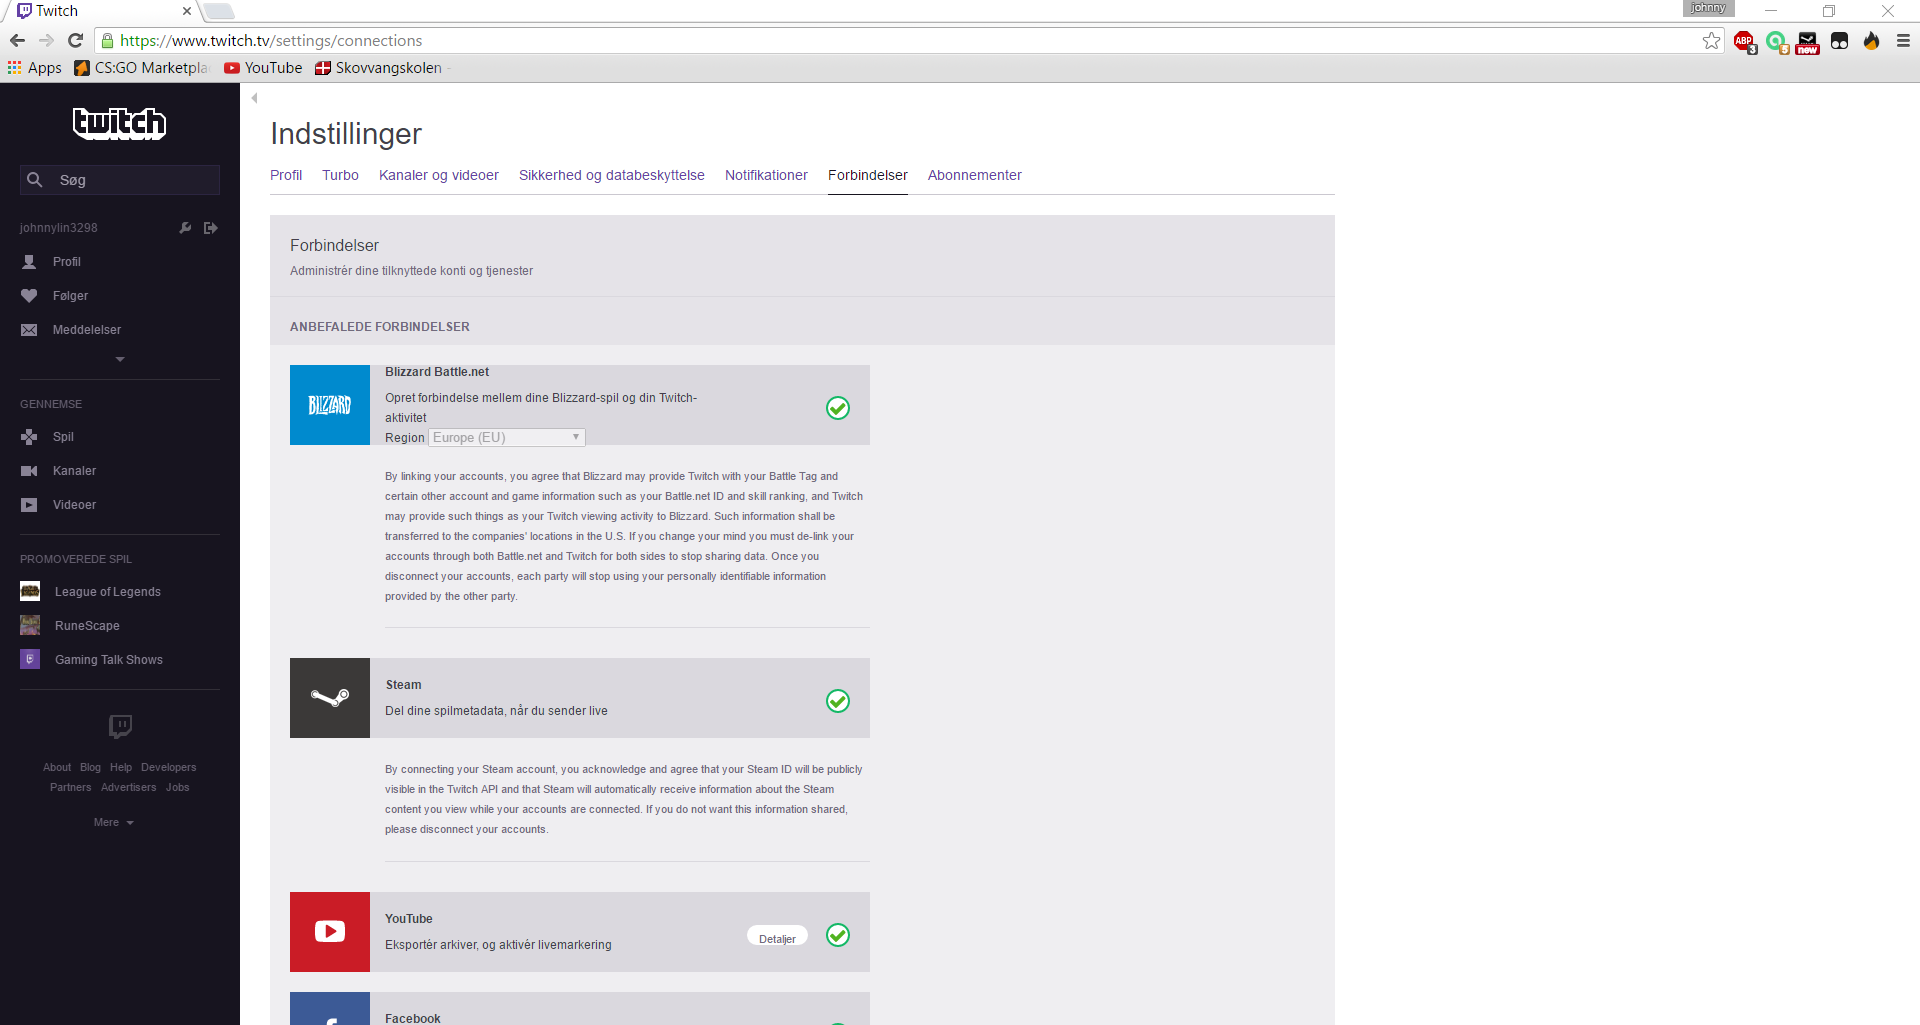
Task: Open Kanaler via the camera icon
Action: pyautogui.click(x=30, y=471)
